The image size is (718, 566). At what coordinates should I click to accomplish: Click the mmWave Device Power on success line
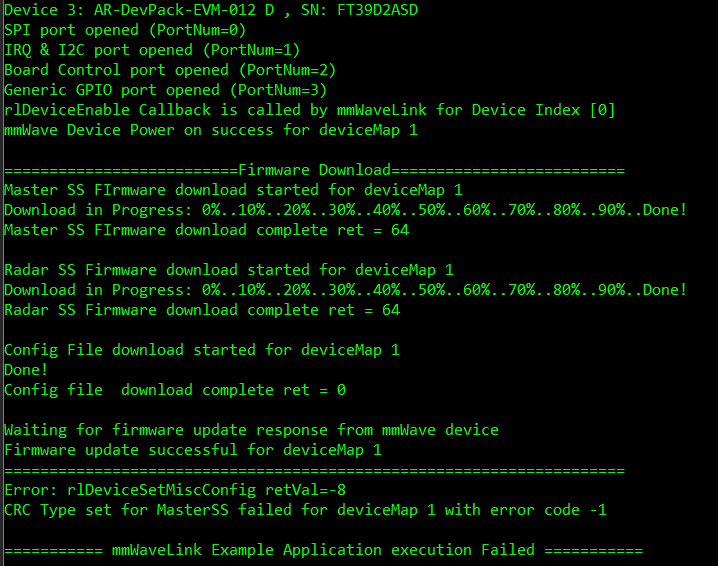coord(211,130)
